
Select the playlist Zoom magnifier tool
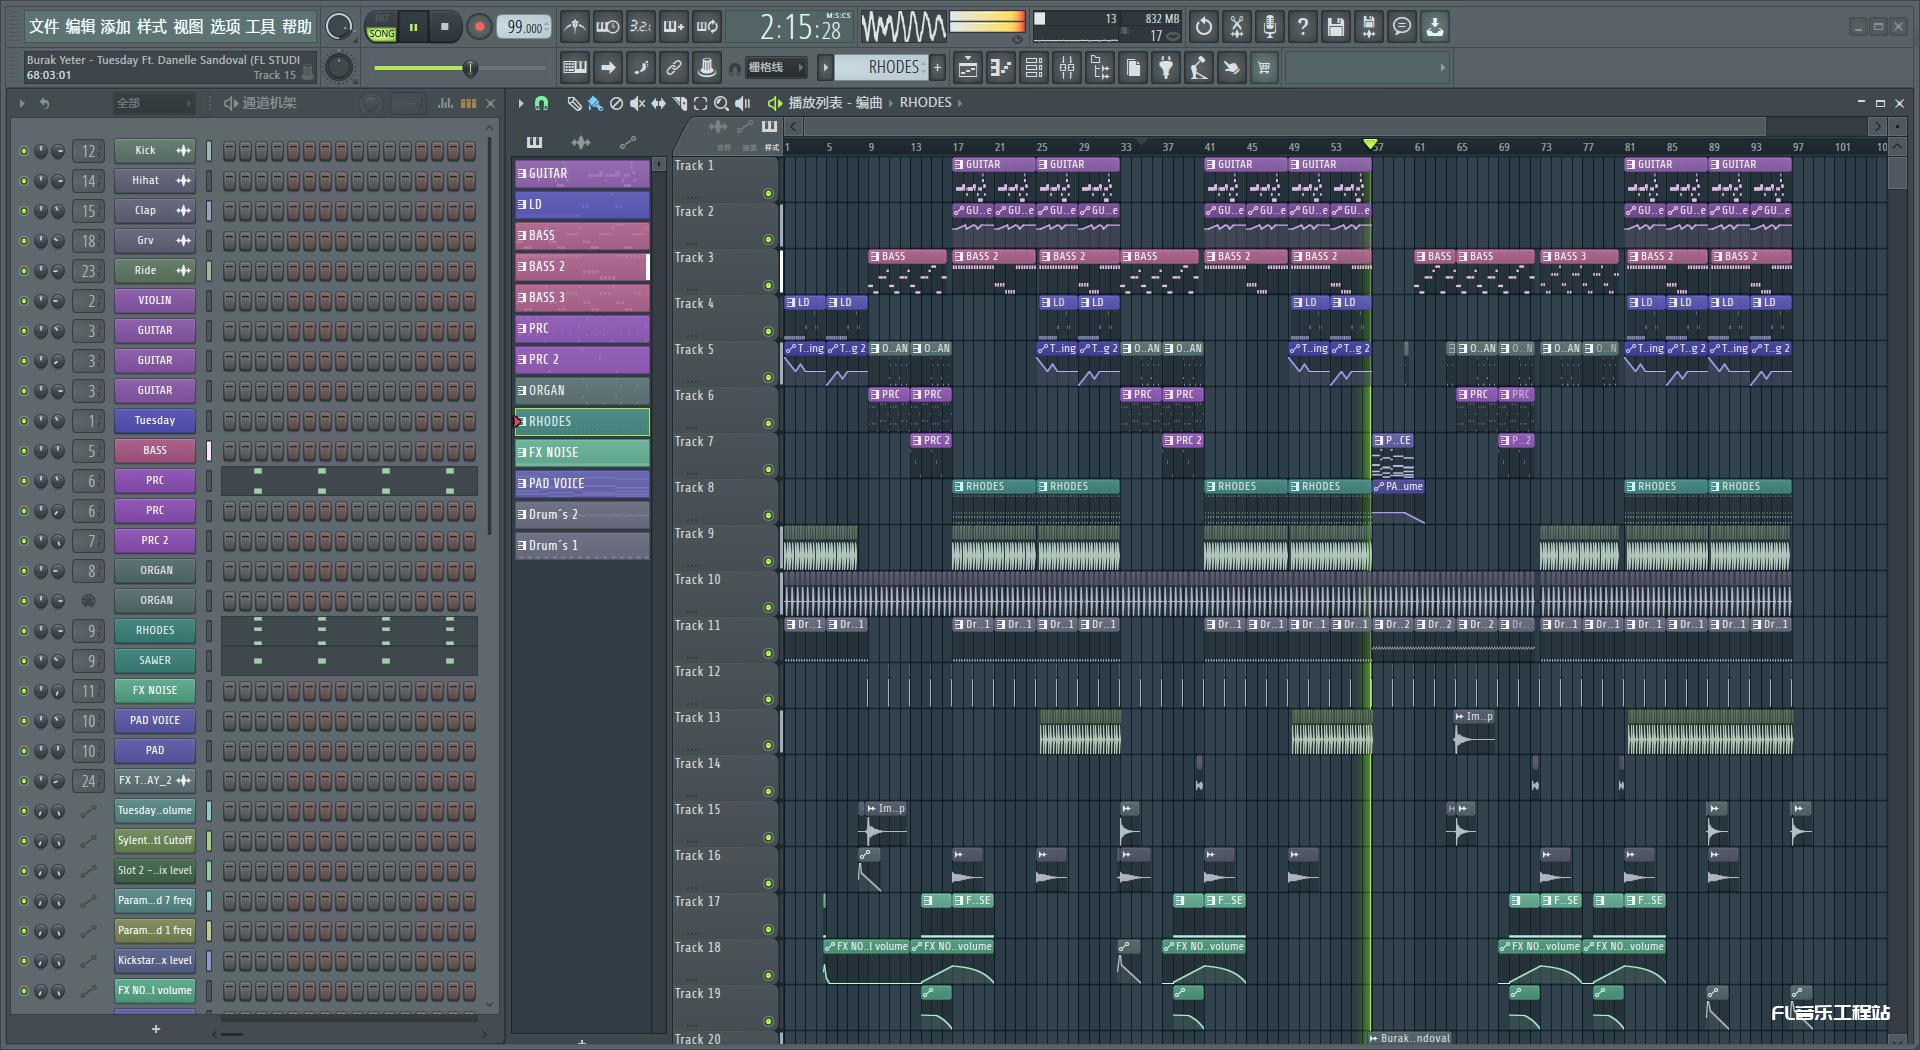(721, 103)
